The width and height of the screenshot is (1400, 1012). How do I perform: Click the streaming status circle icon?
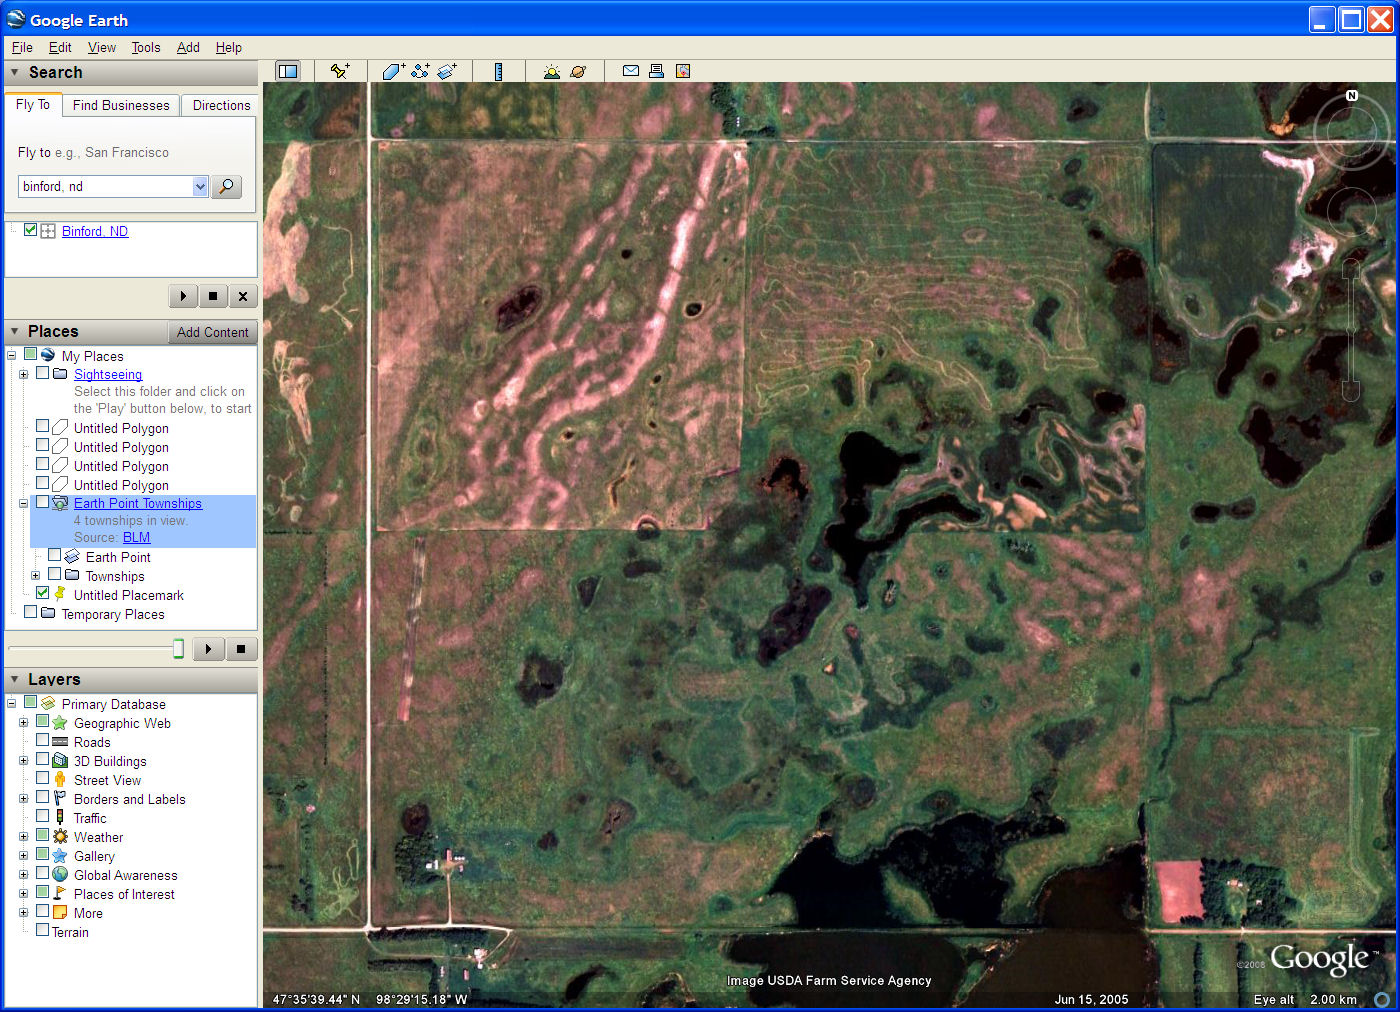pyautogui.click(x=1382, y=999)
